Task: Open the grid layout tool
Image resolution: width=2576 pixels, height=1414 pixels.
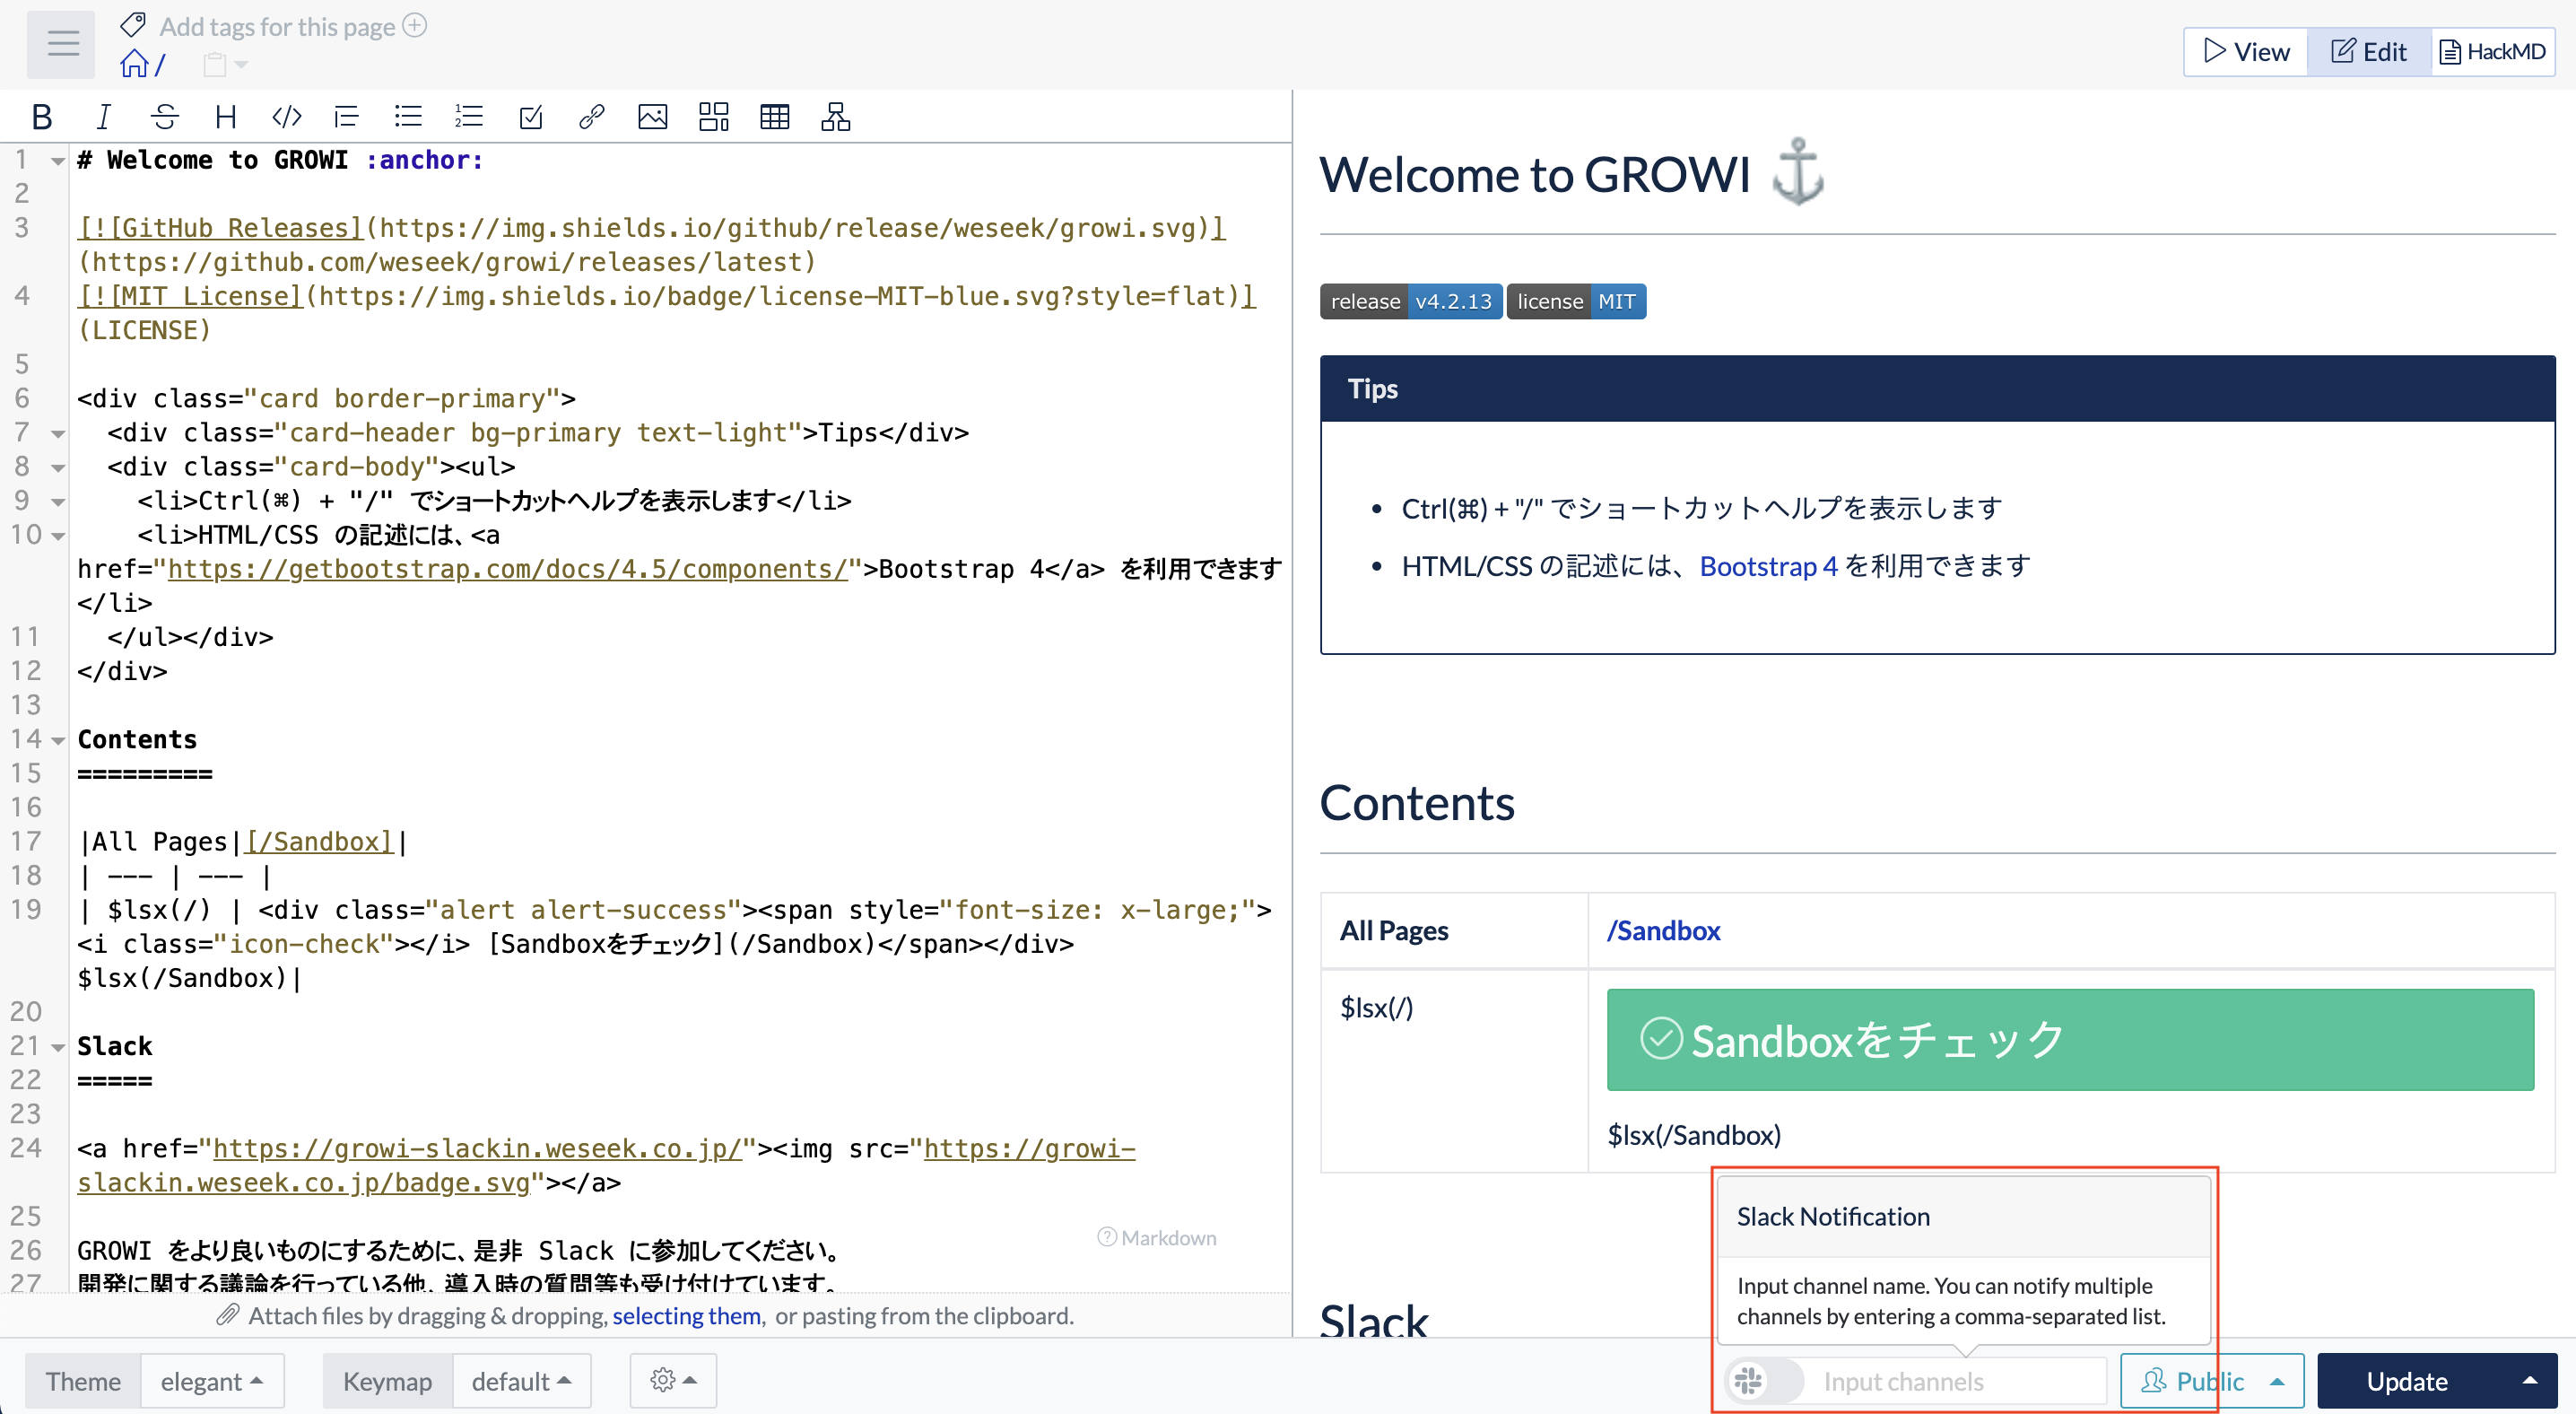Action: 714,117
